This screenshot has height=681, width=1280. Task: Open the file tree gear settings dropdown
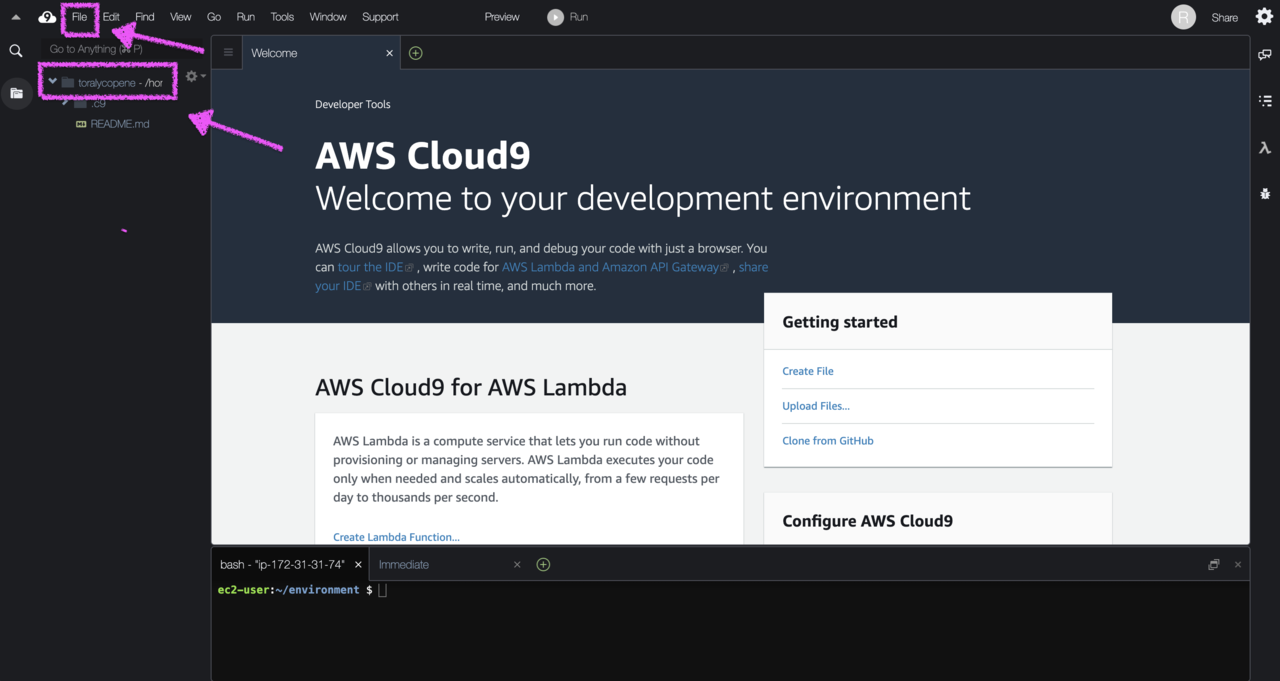tap(195, 76)
